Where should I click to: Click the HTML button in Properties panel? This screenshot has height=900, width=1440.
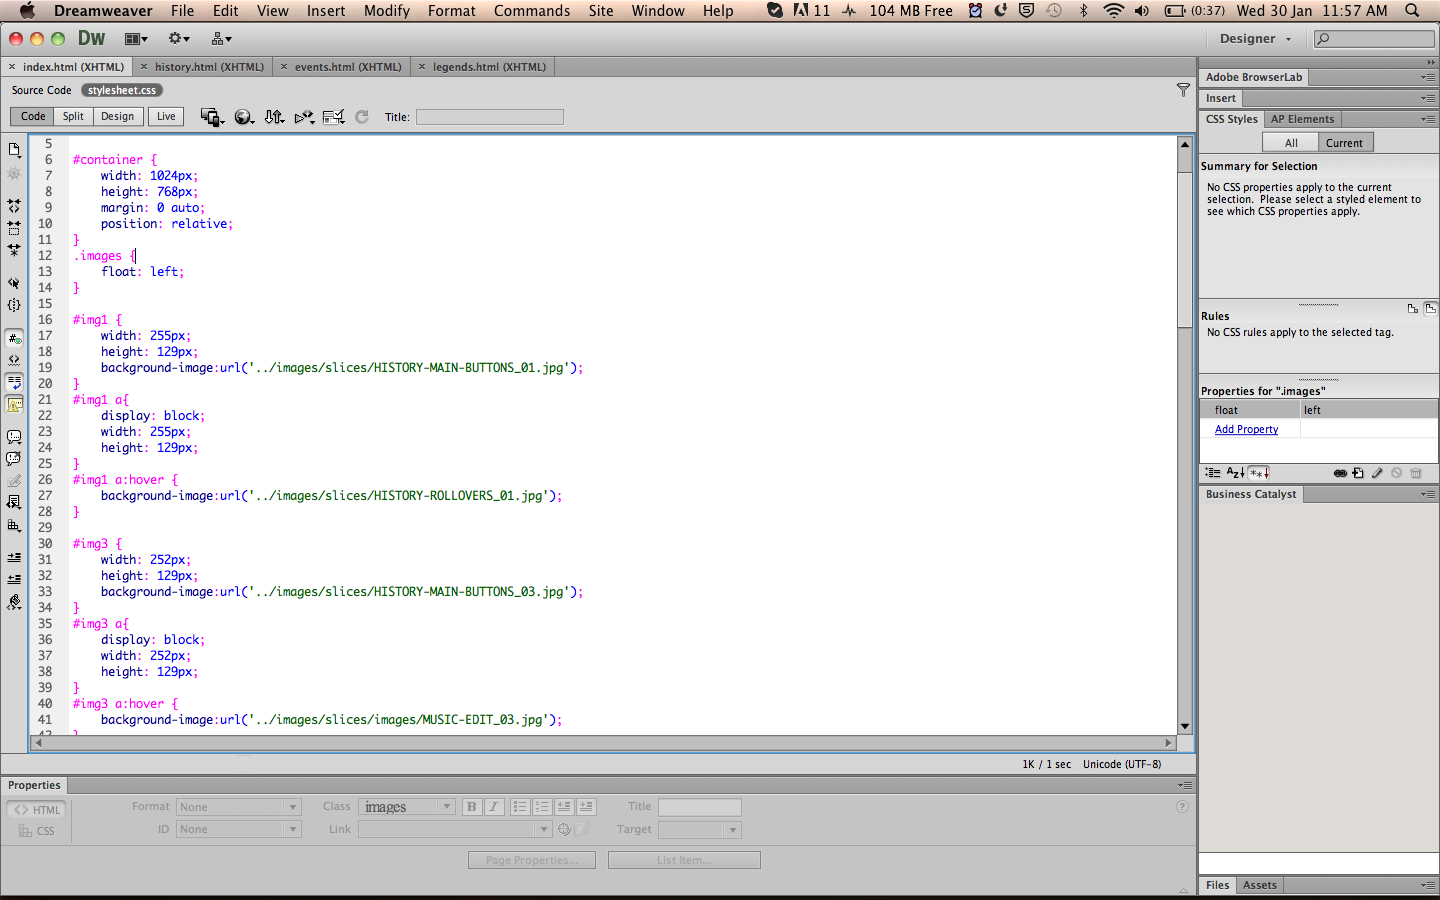click(36, 810)
